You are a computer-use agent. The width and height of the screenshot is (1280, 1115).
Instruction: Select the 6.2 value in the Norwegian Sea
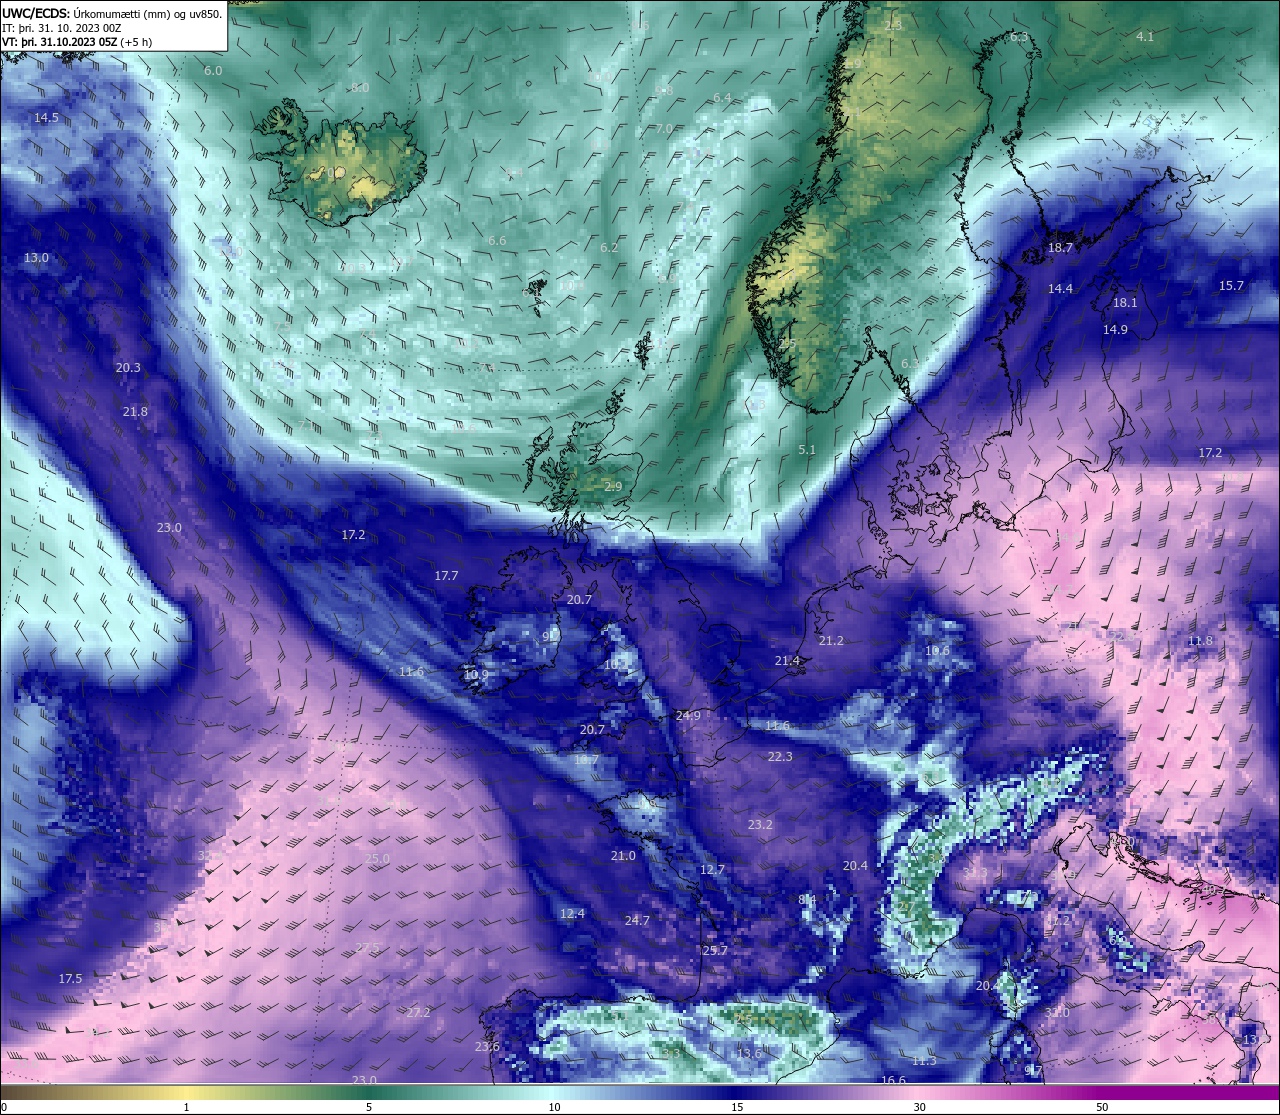pos(609,248)
